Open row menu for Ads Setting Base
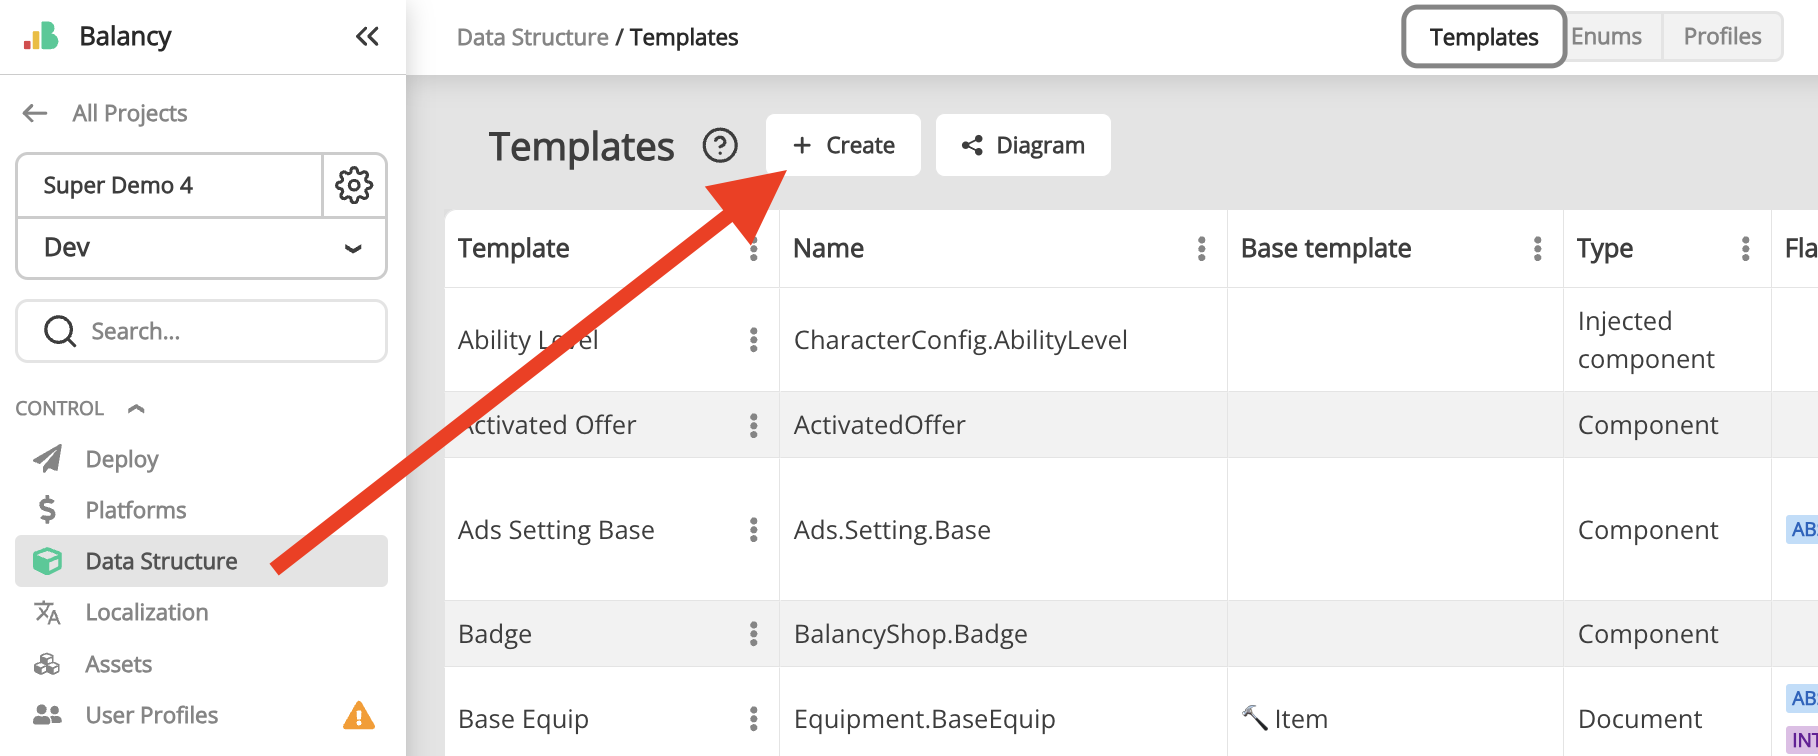The image size is (1818, 756). click(x=754, y=530)
